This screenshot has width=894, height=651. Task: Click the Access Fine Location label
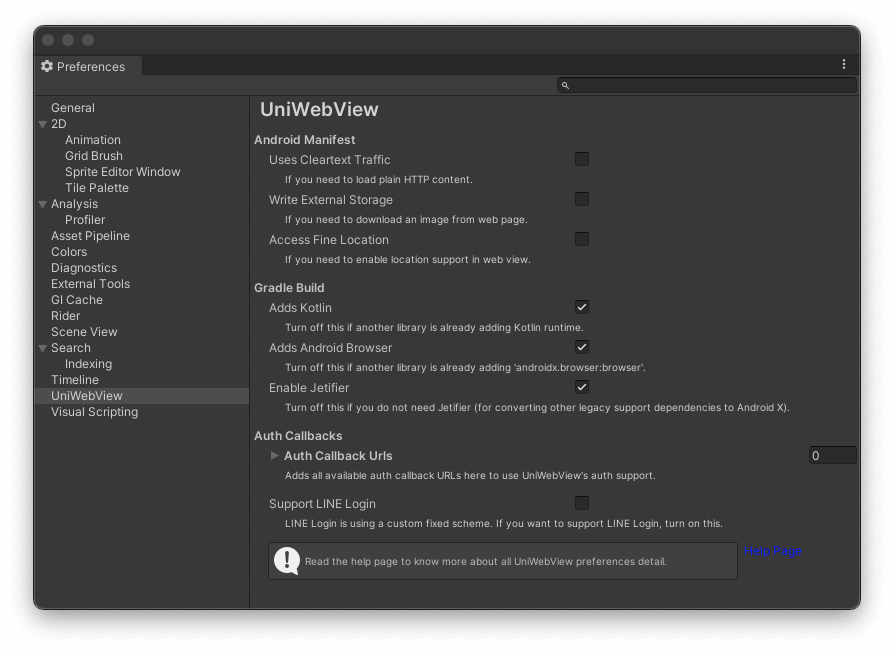point(329,239)
